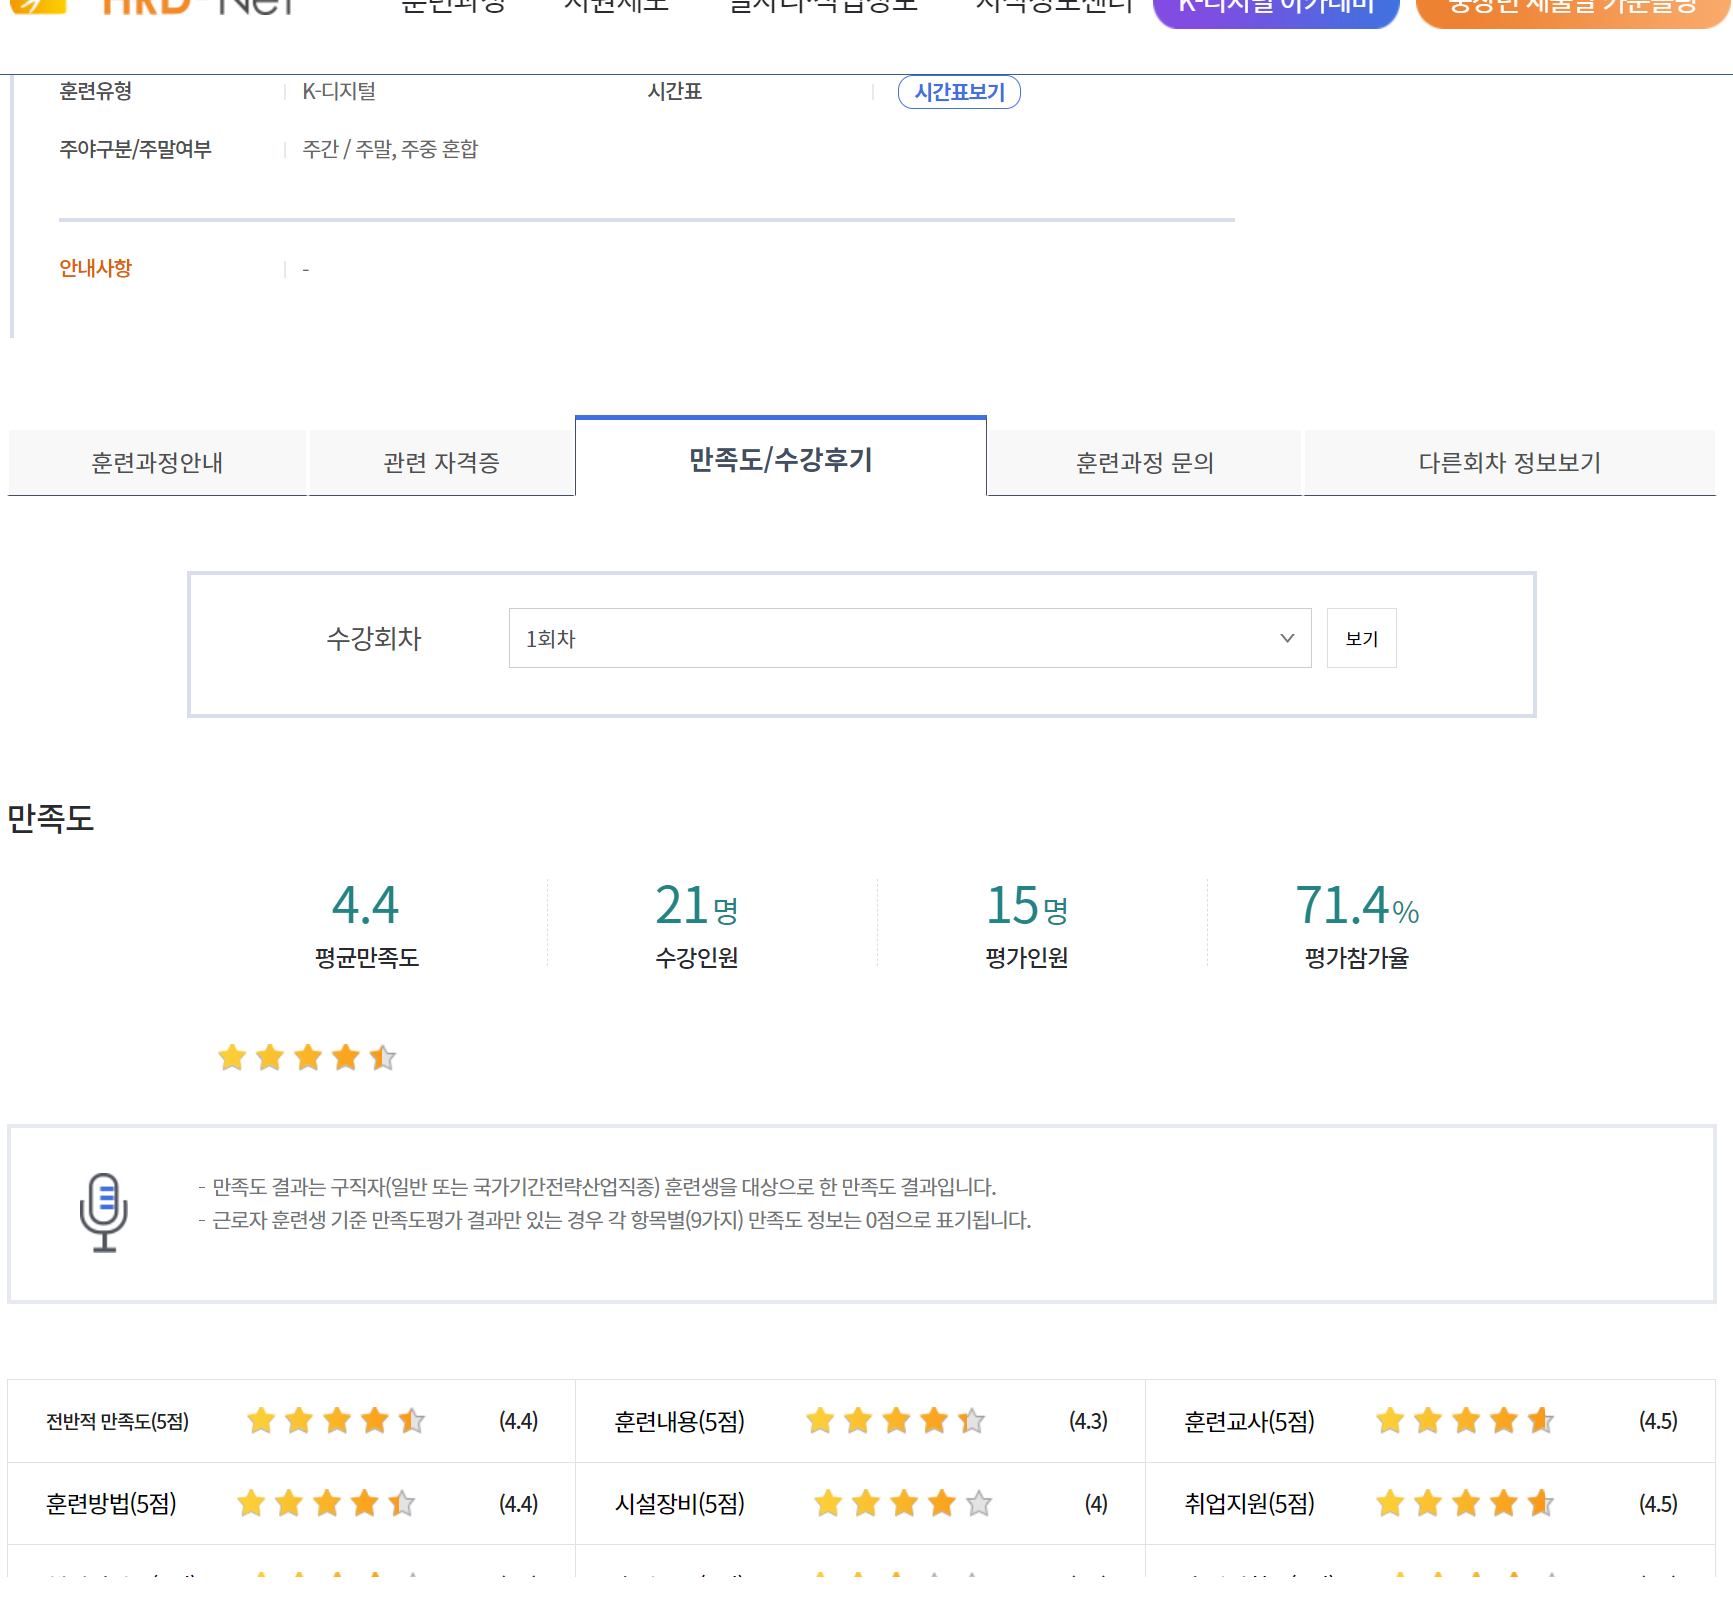This screenshot has width=1733, height=1604.
Task: Click the 훈련내용 star rating
Action: point(896,1420)
